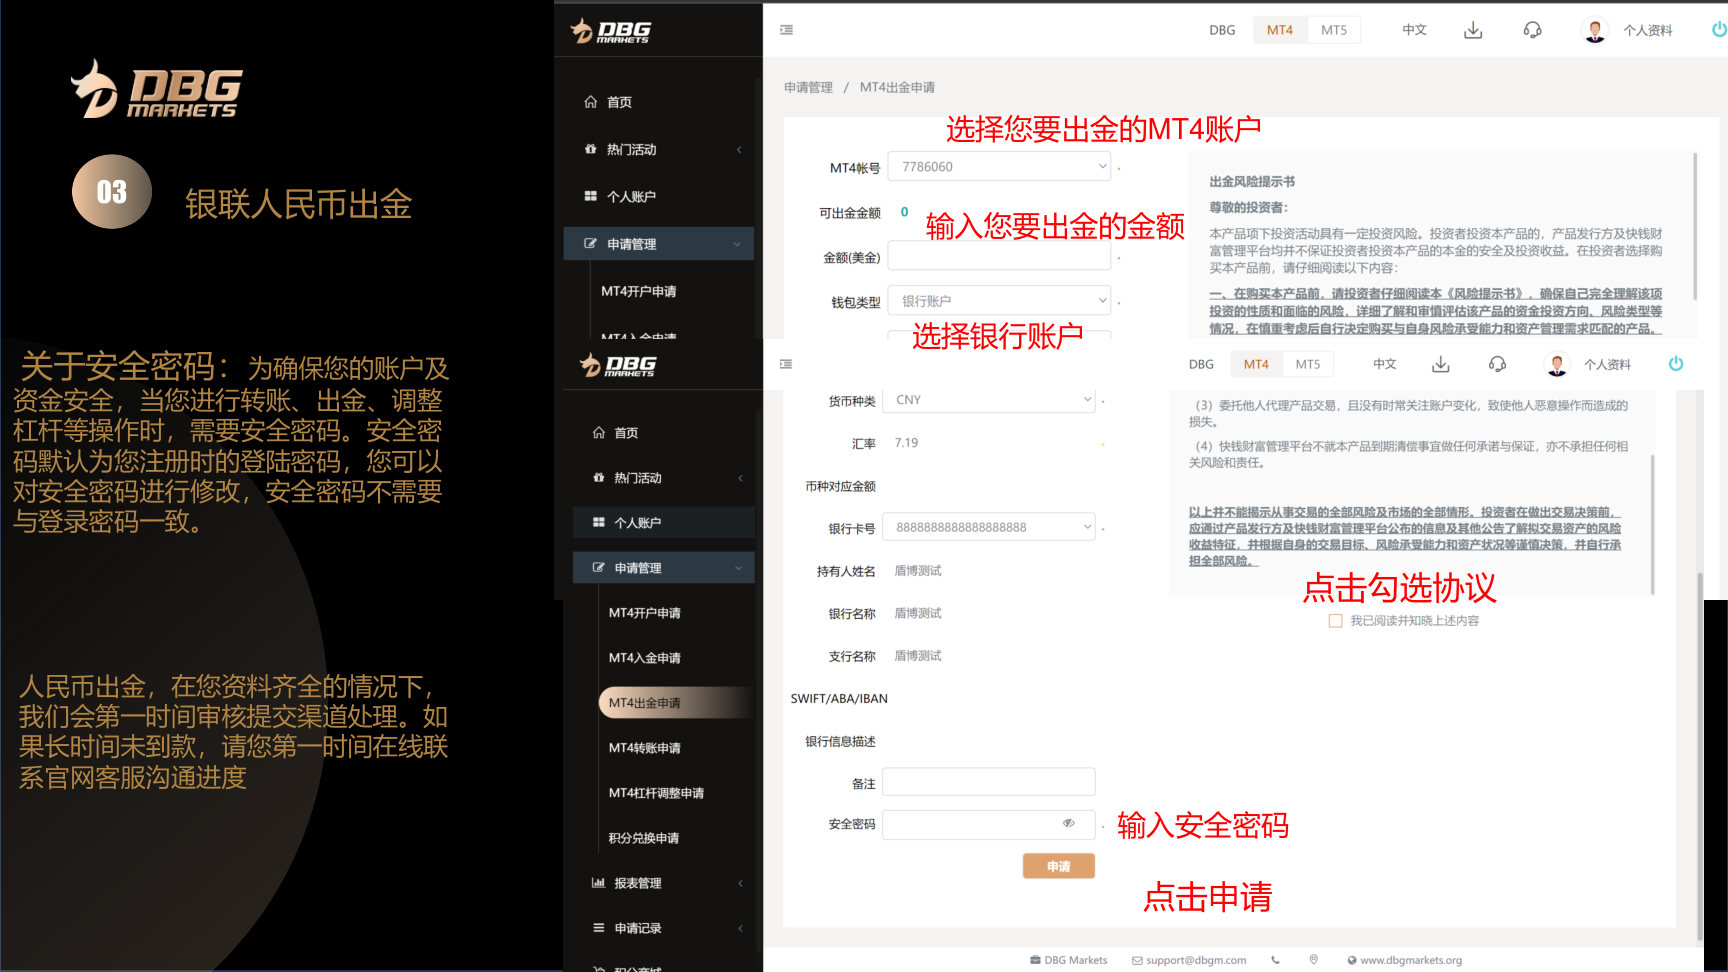The height and width of the screenshot is (972, 1728).
Task: Click the 个人账户 grid icon in upper sidebar
Action: click(591, 196)
